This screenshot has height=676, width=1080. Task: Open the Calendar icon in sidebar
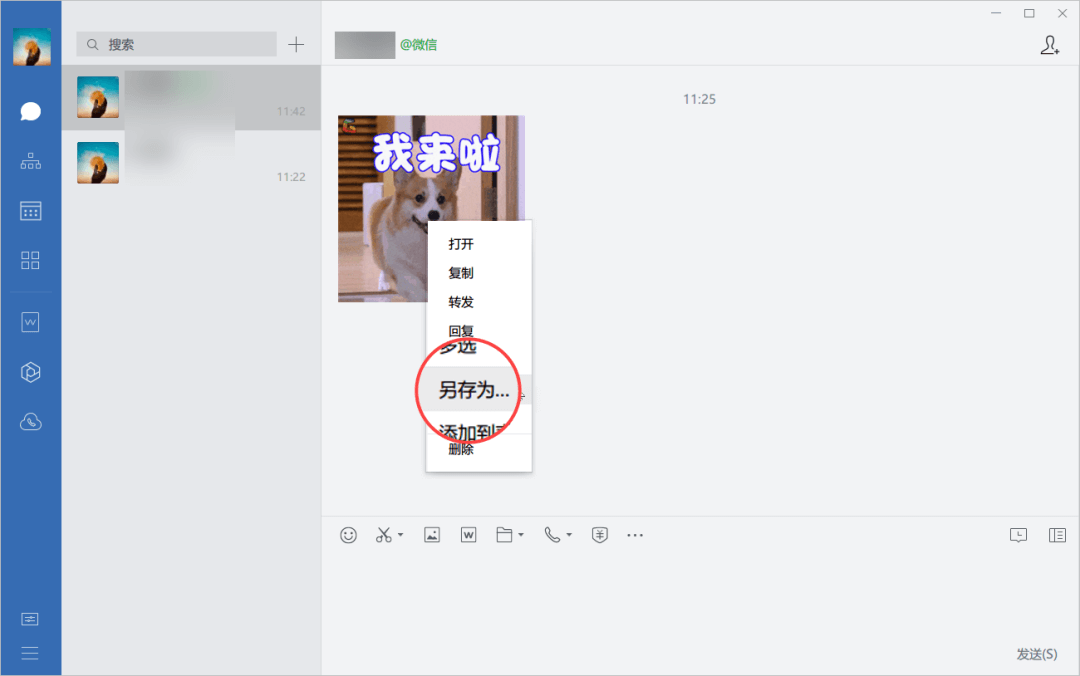point(30,211)
